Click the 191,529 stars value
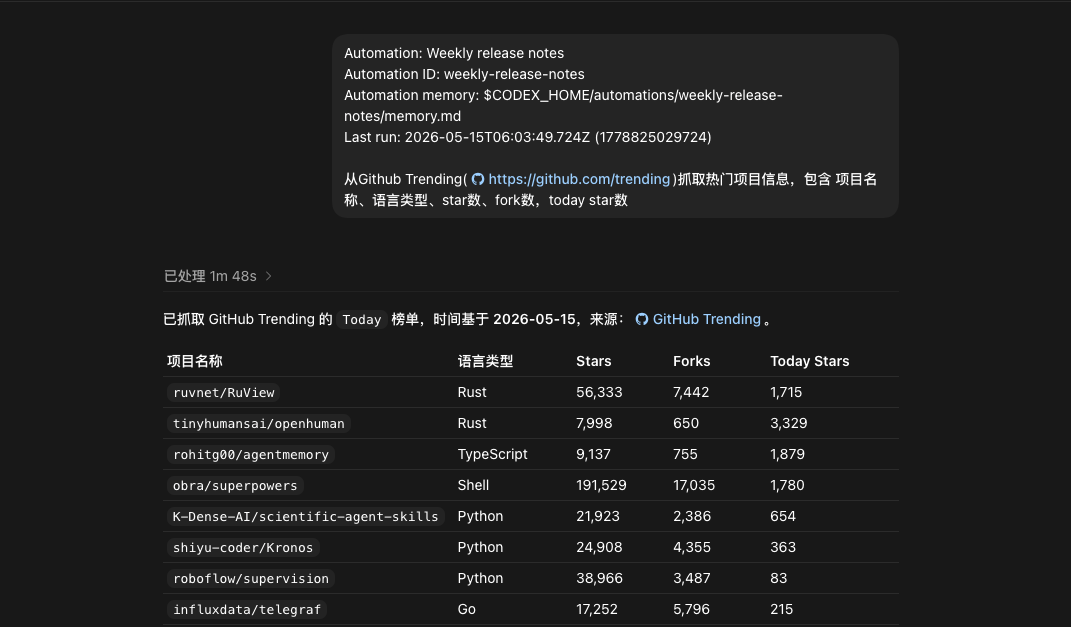This screenshot has width=1071, height=627. click(601, 485)
